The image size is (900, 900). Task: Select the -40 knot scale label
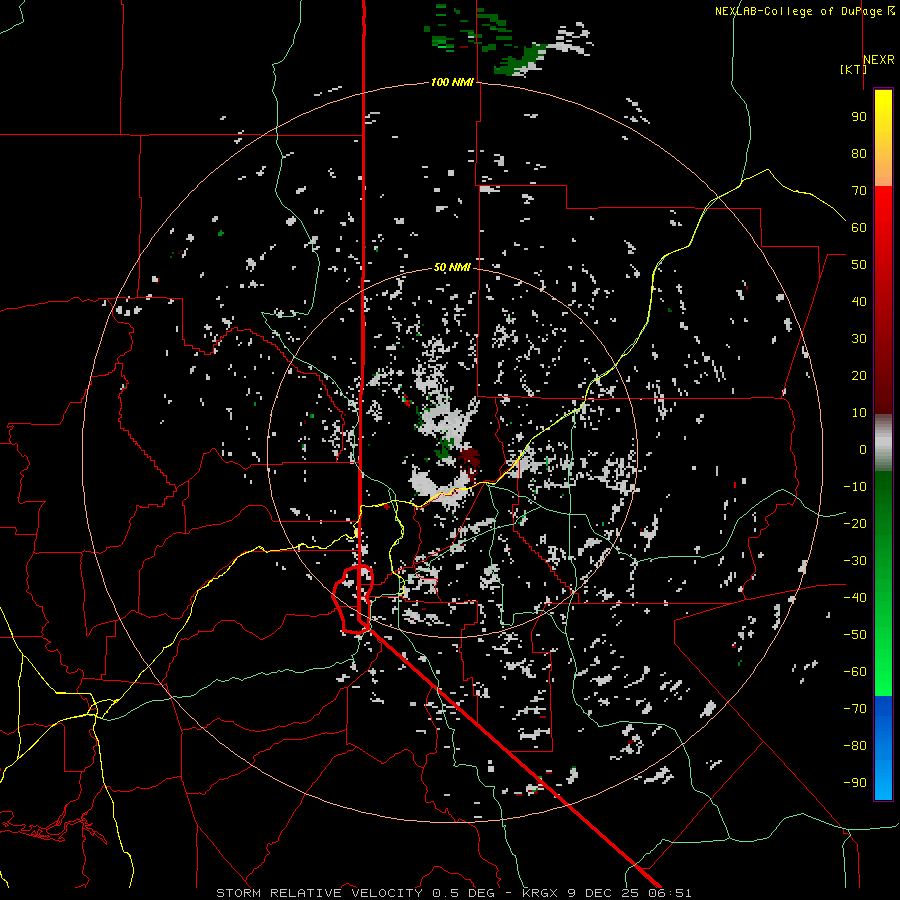click(855, 598)
